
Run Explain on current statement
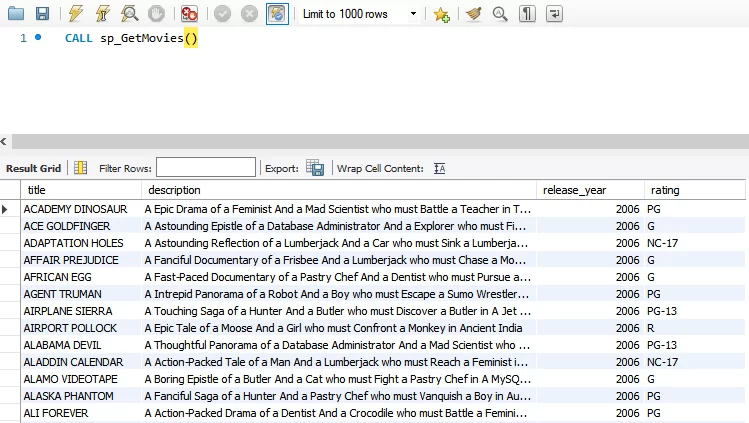[129, 14]
